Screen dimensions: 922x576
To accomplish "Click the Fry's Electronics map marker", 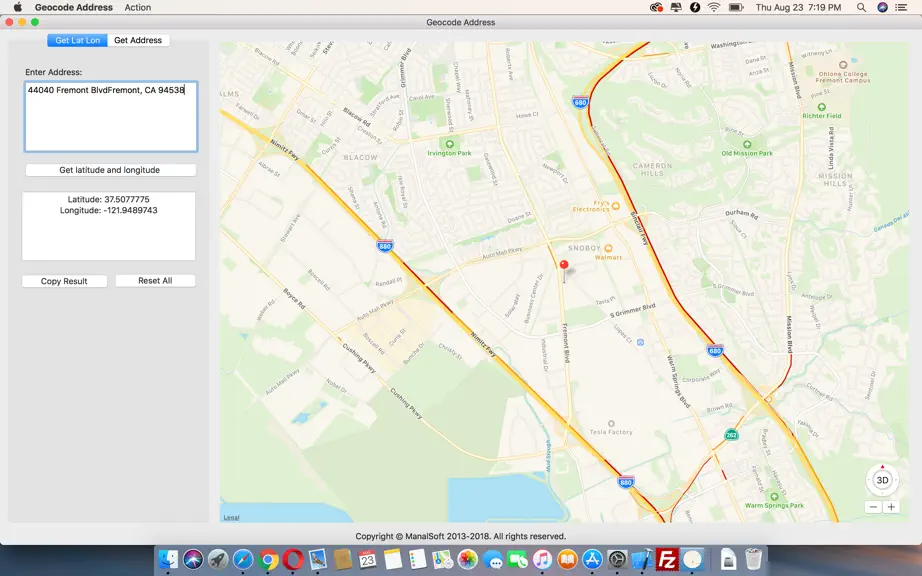I will (x=616, y=206).
